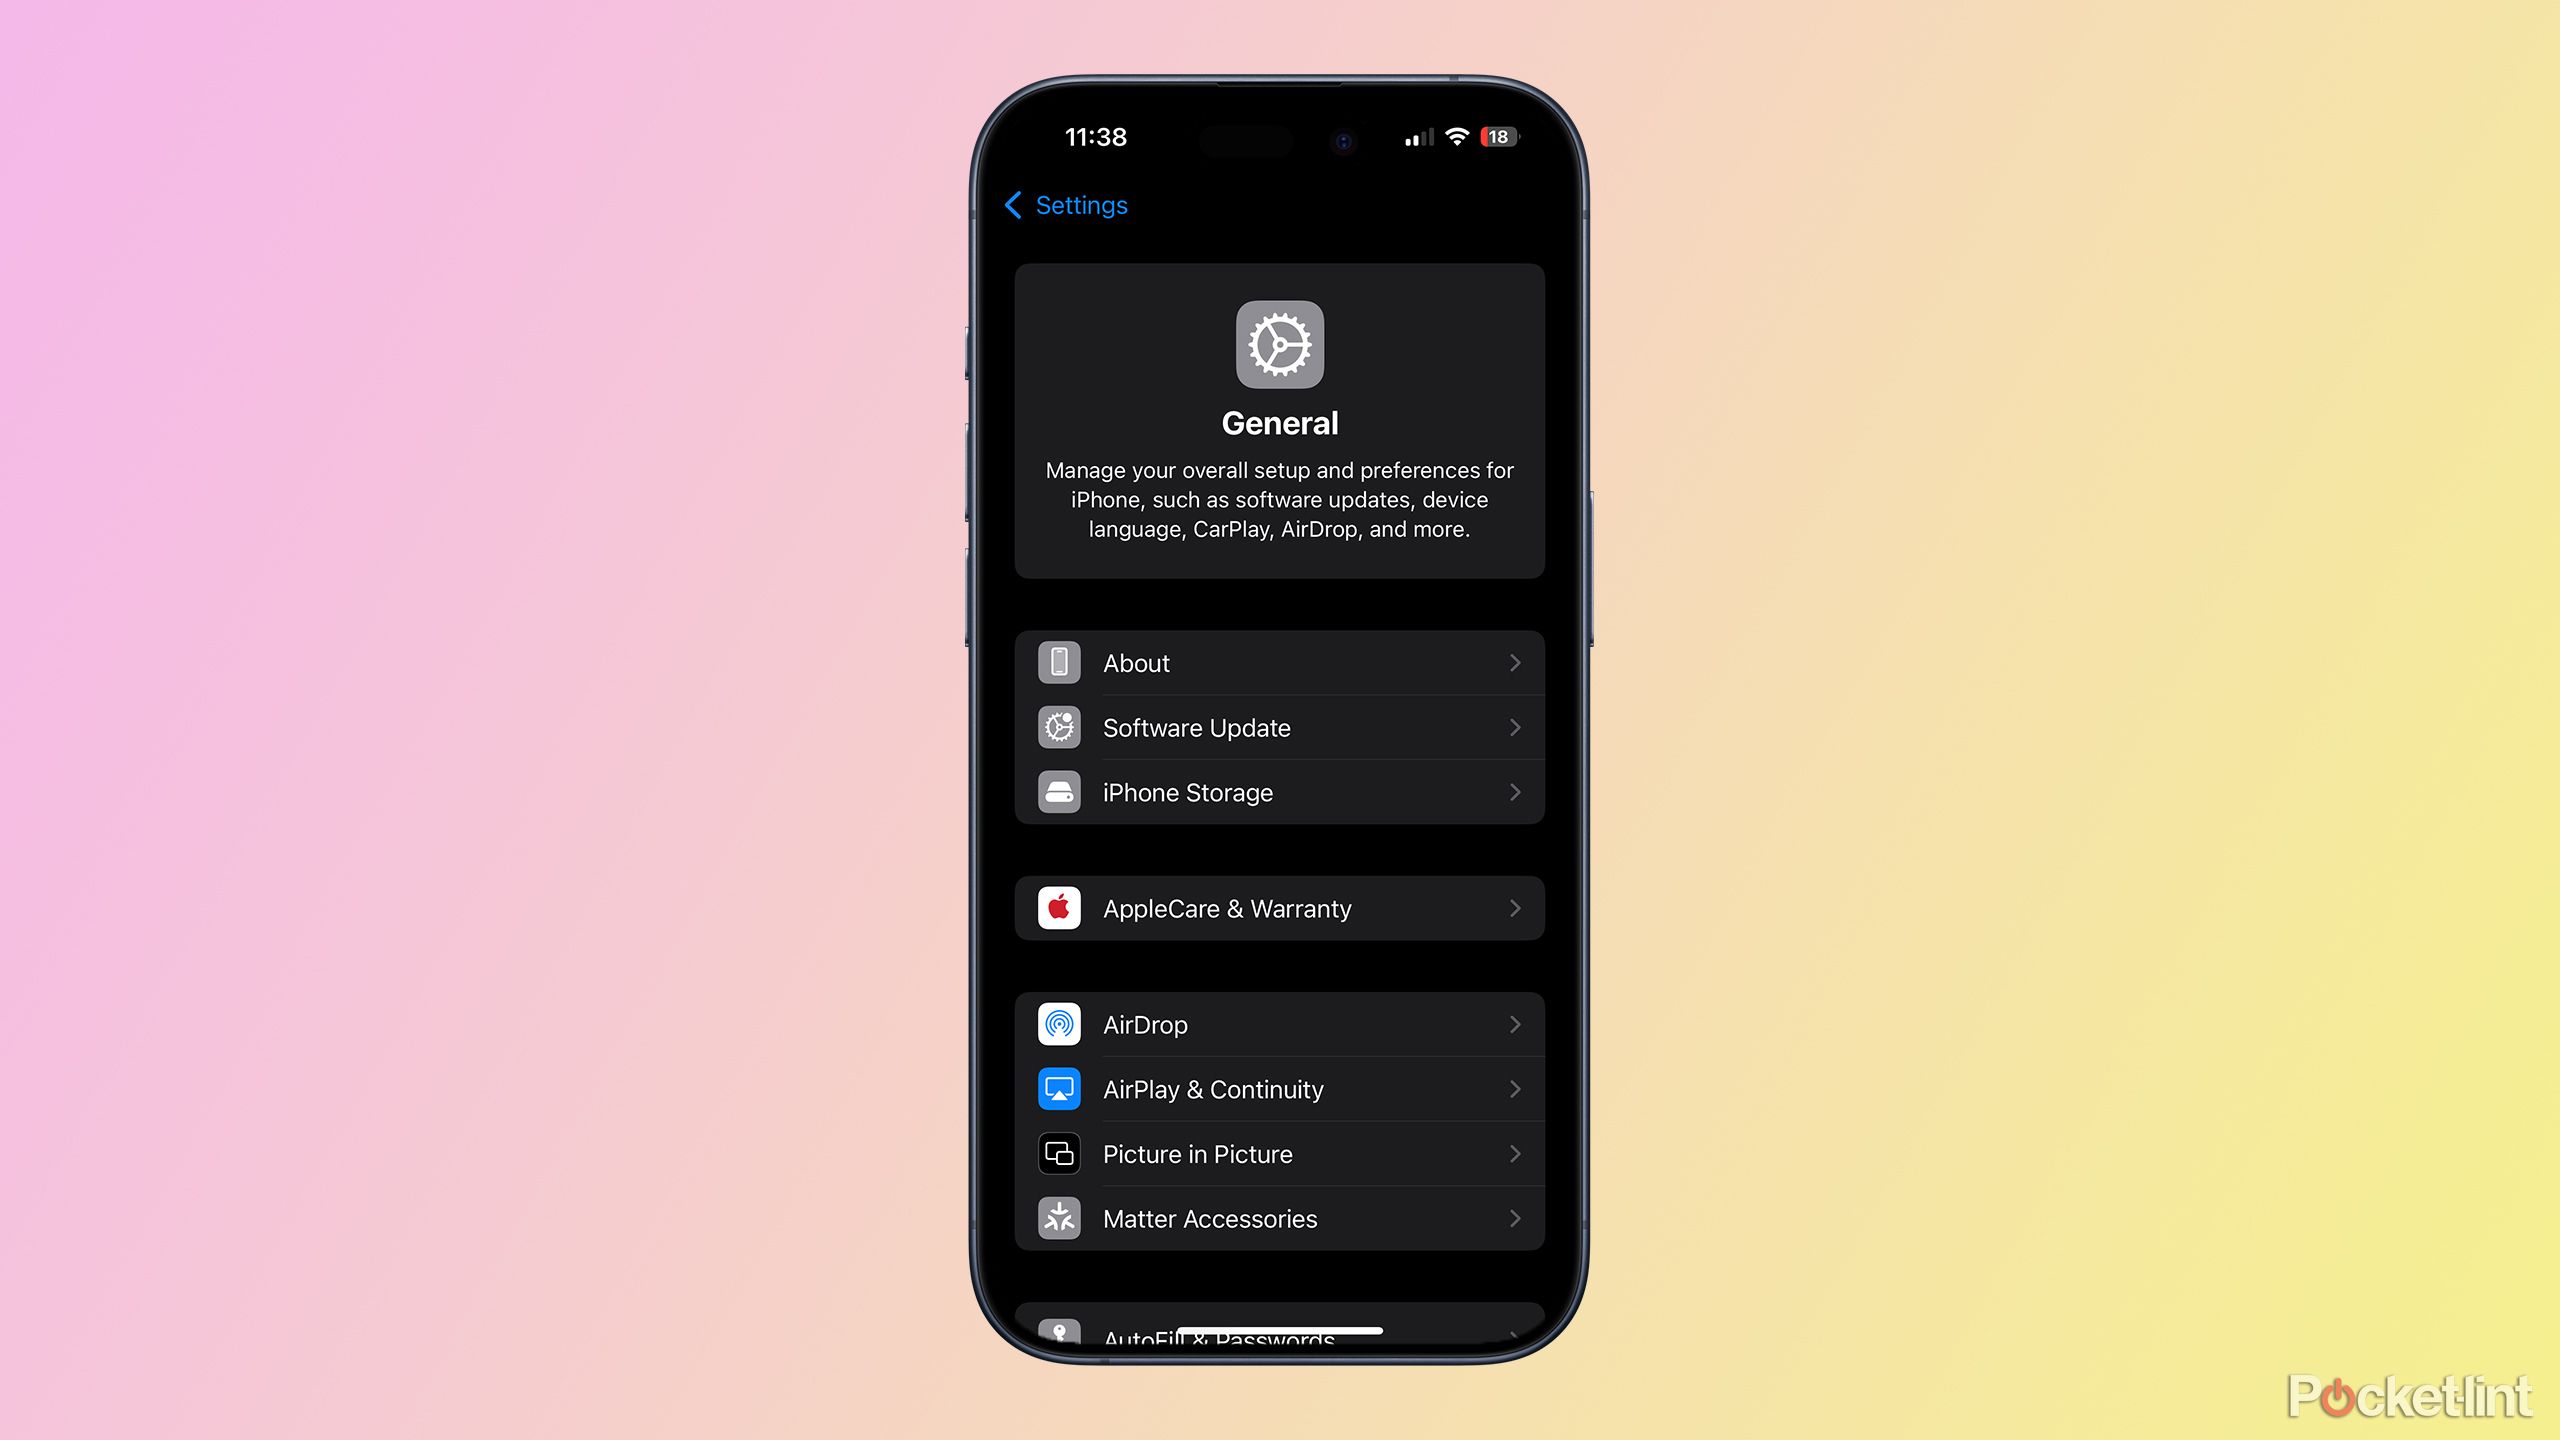This screenshot has height=1440, width=2560.
Task: Select the General menu section
Action: tap(1280, 422)
